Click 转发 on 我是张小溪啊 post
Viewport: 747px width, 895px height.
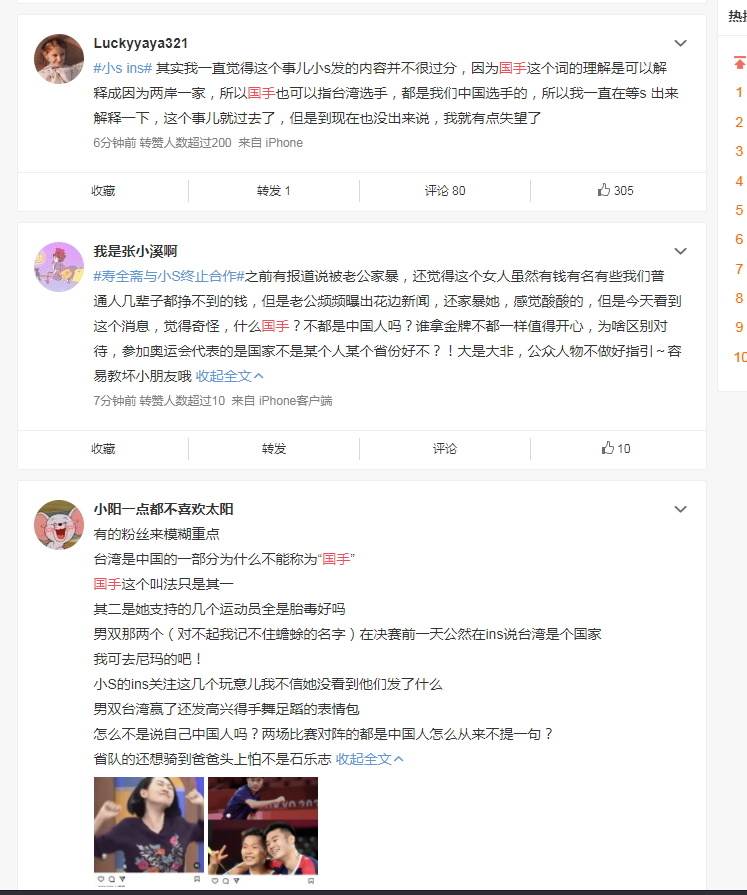coord(273,449)
